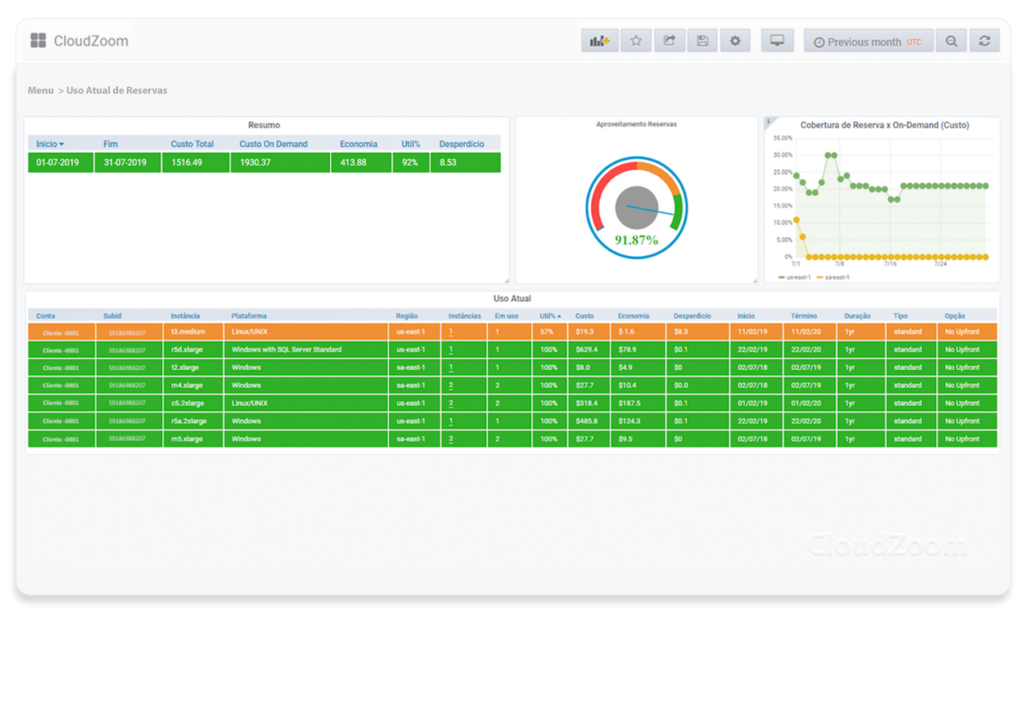Change sort order via the Útil% column arrow
Image resolution: width=1024 pixels, height=708 pixels.
coord(553,314)
